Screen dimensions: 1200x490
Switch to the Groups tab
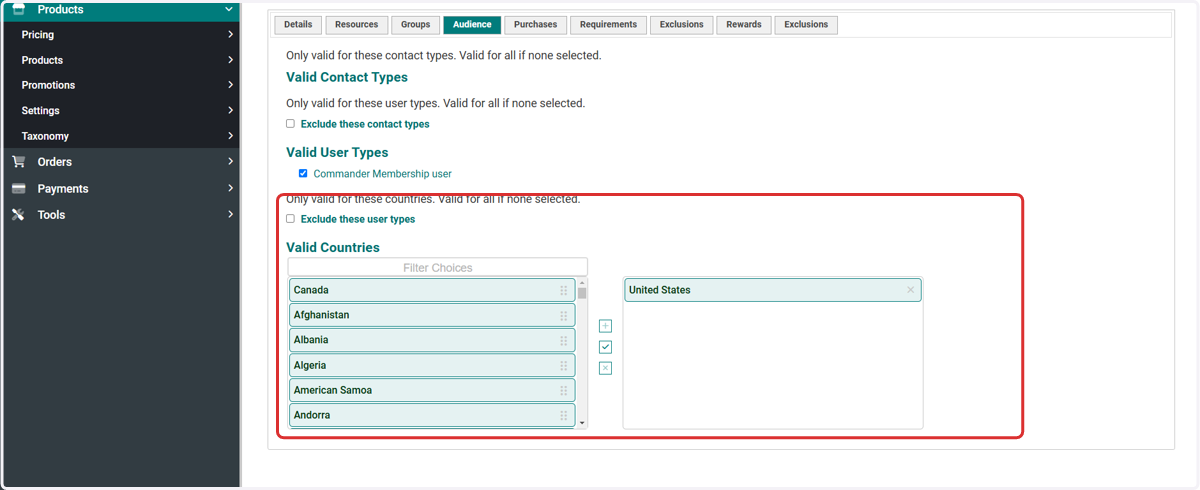tap(416, 24)
